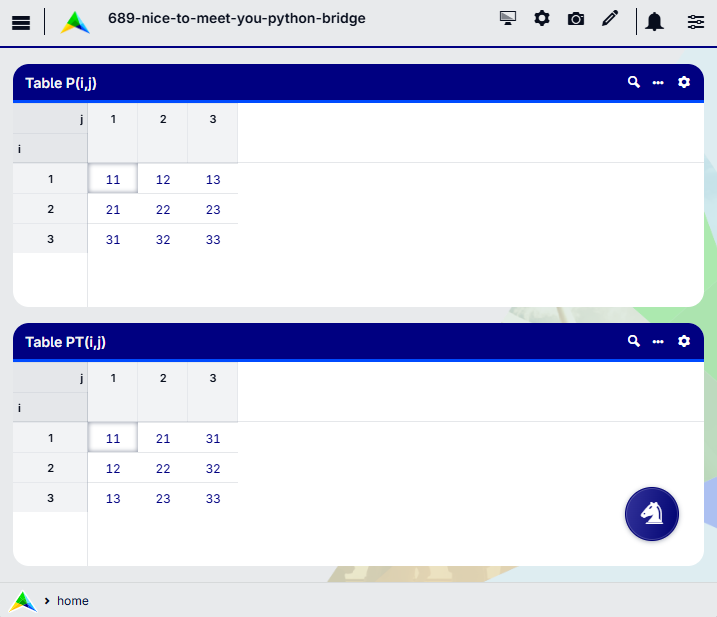This screenshot has height=617, width=717.
Task: Expand the ellipsis menu on Table PT(i,j)
Action: pos(658,342)
